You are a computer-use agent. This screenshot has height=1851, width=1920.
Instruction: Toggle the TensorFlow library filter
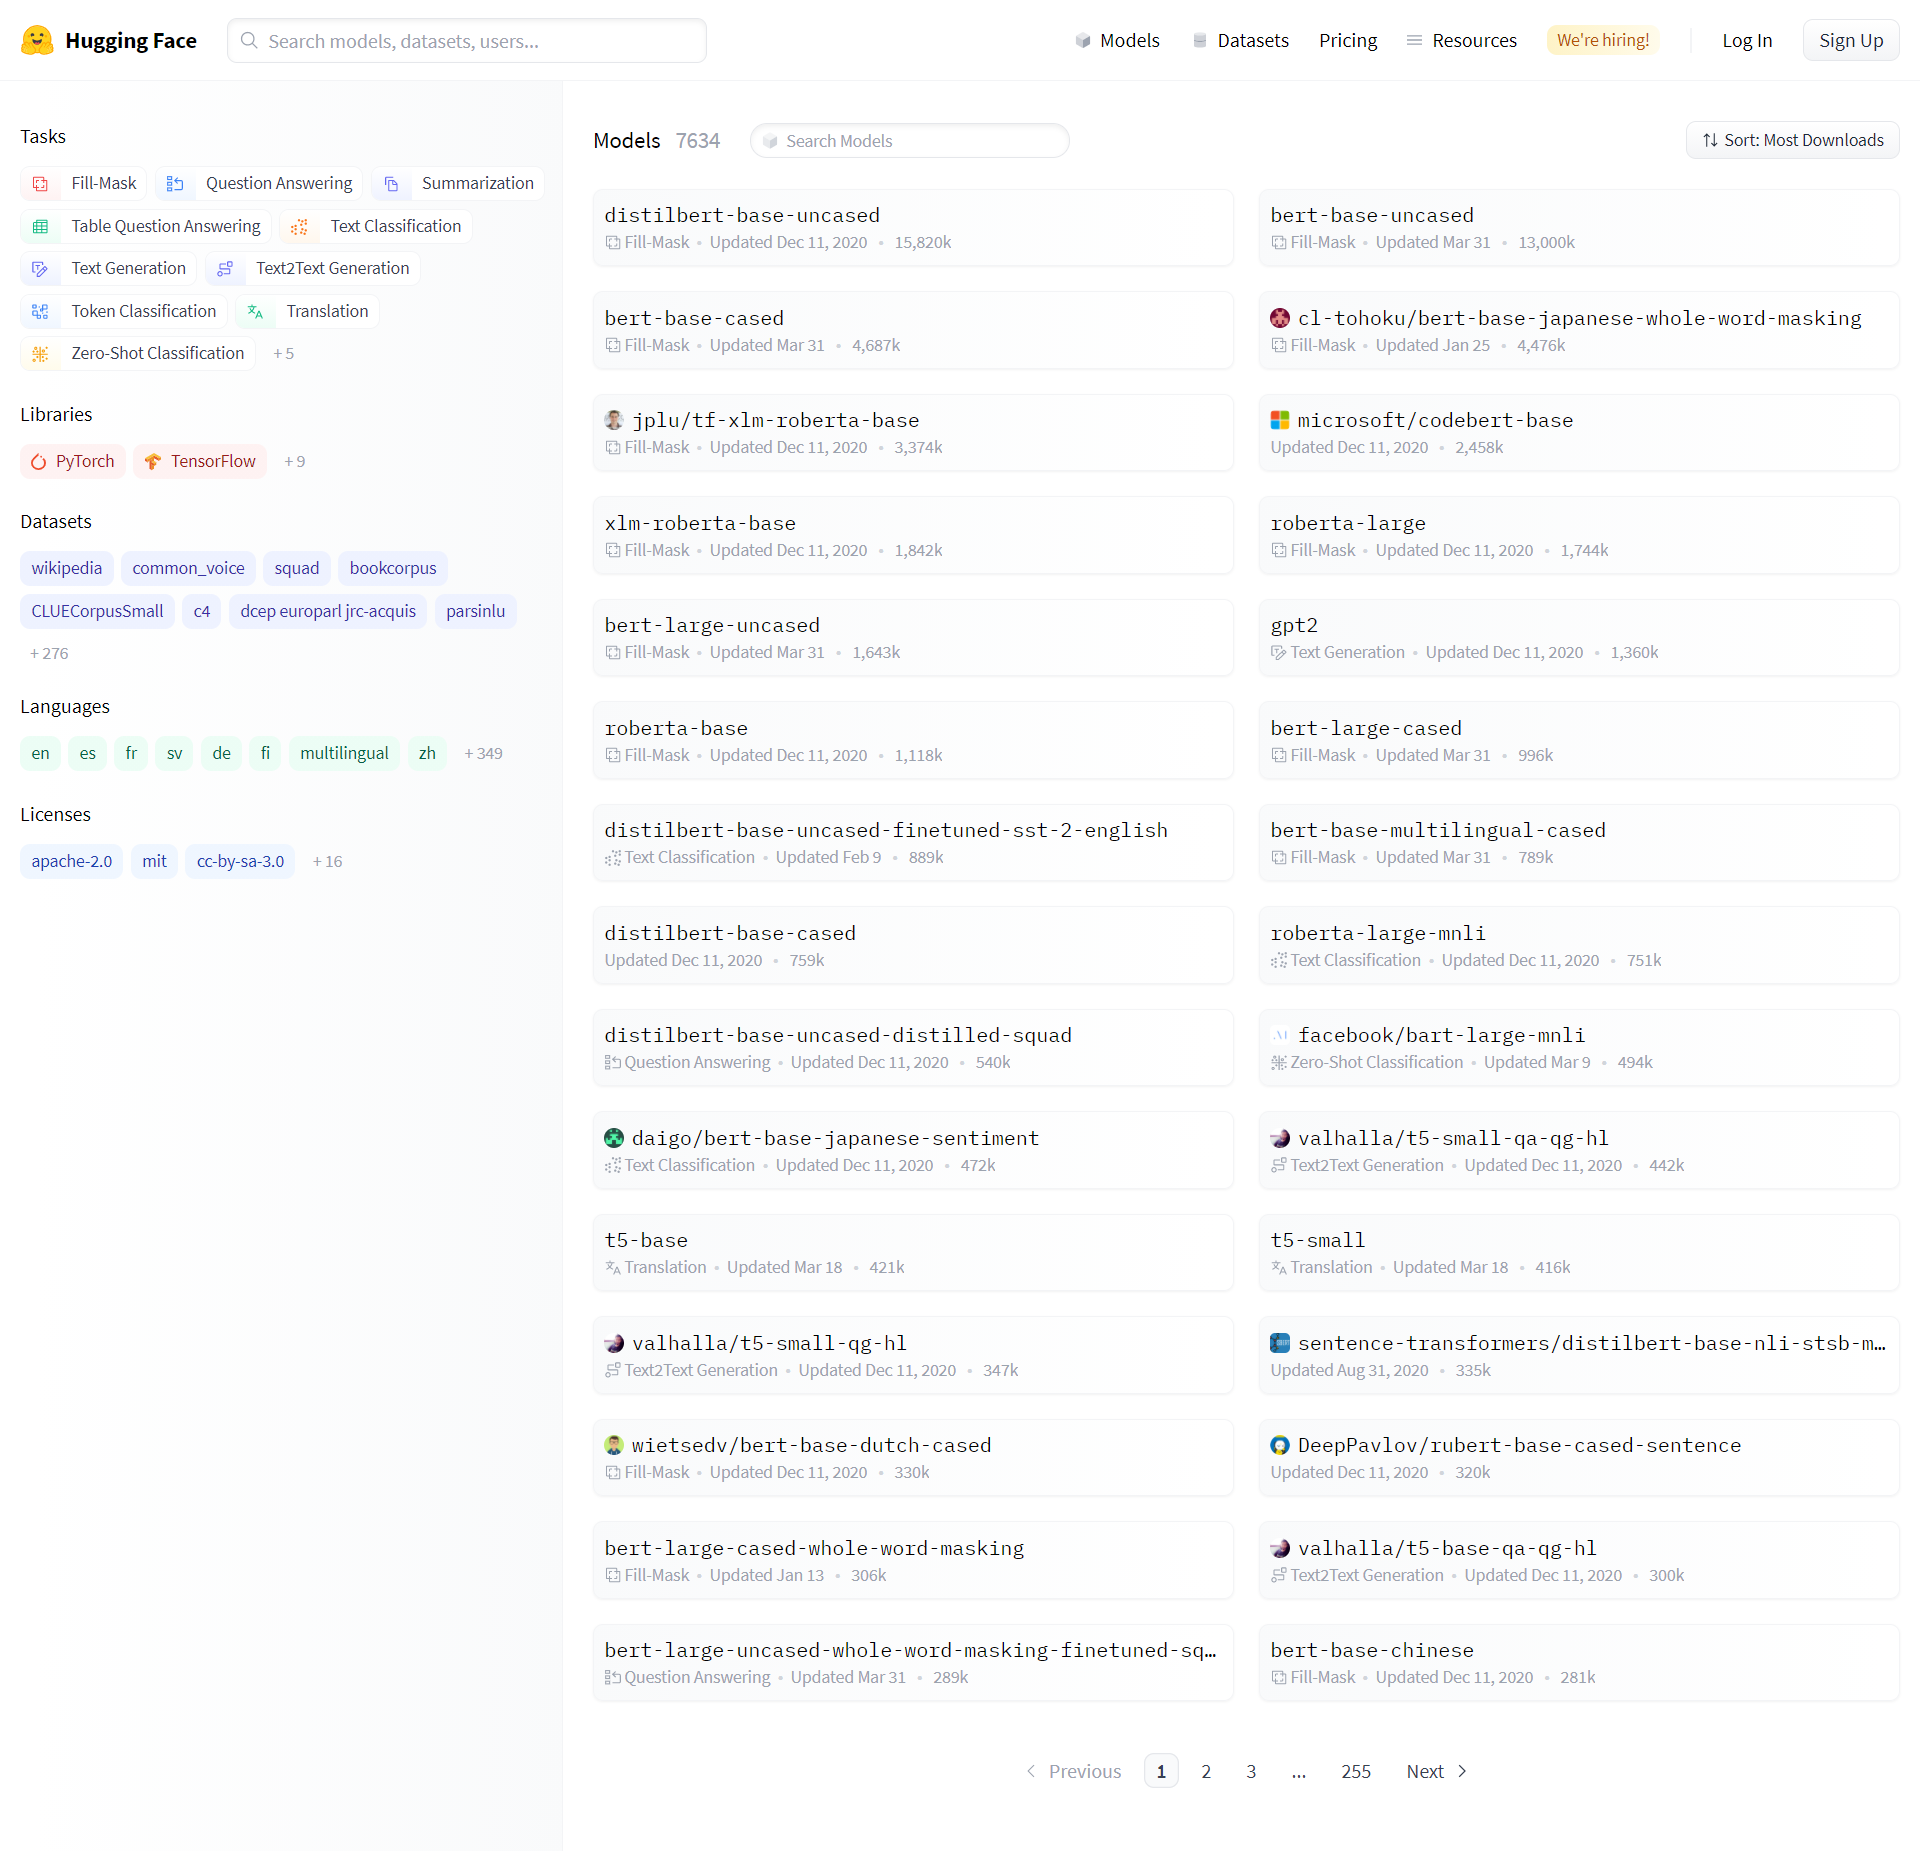point(200,462)
